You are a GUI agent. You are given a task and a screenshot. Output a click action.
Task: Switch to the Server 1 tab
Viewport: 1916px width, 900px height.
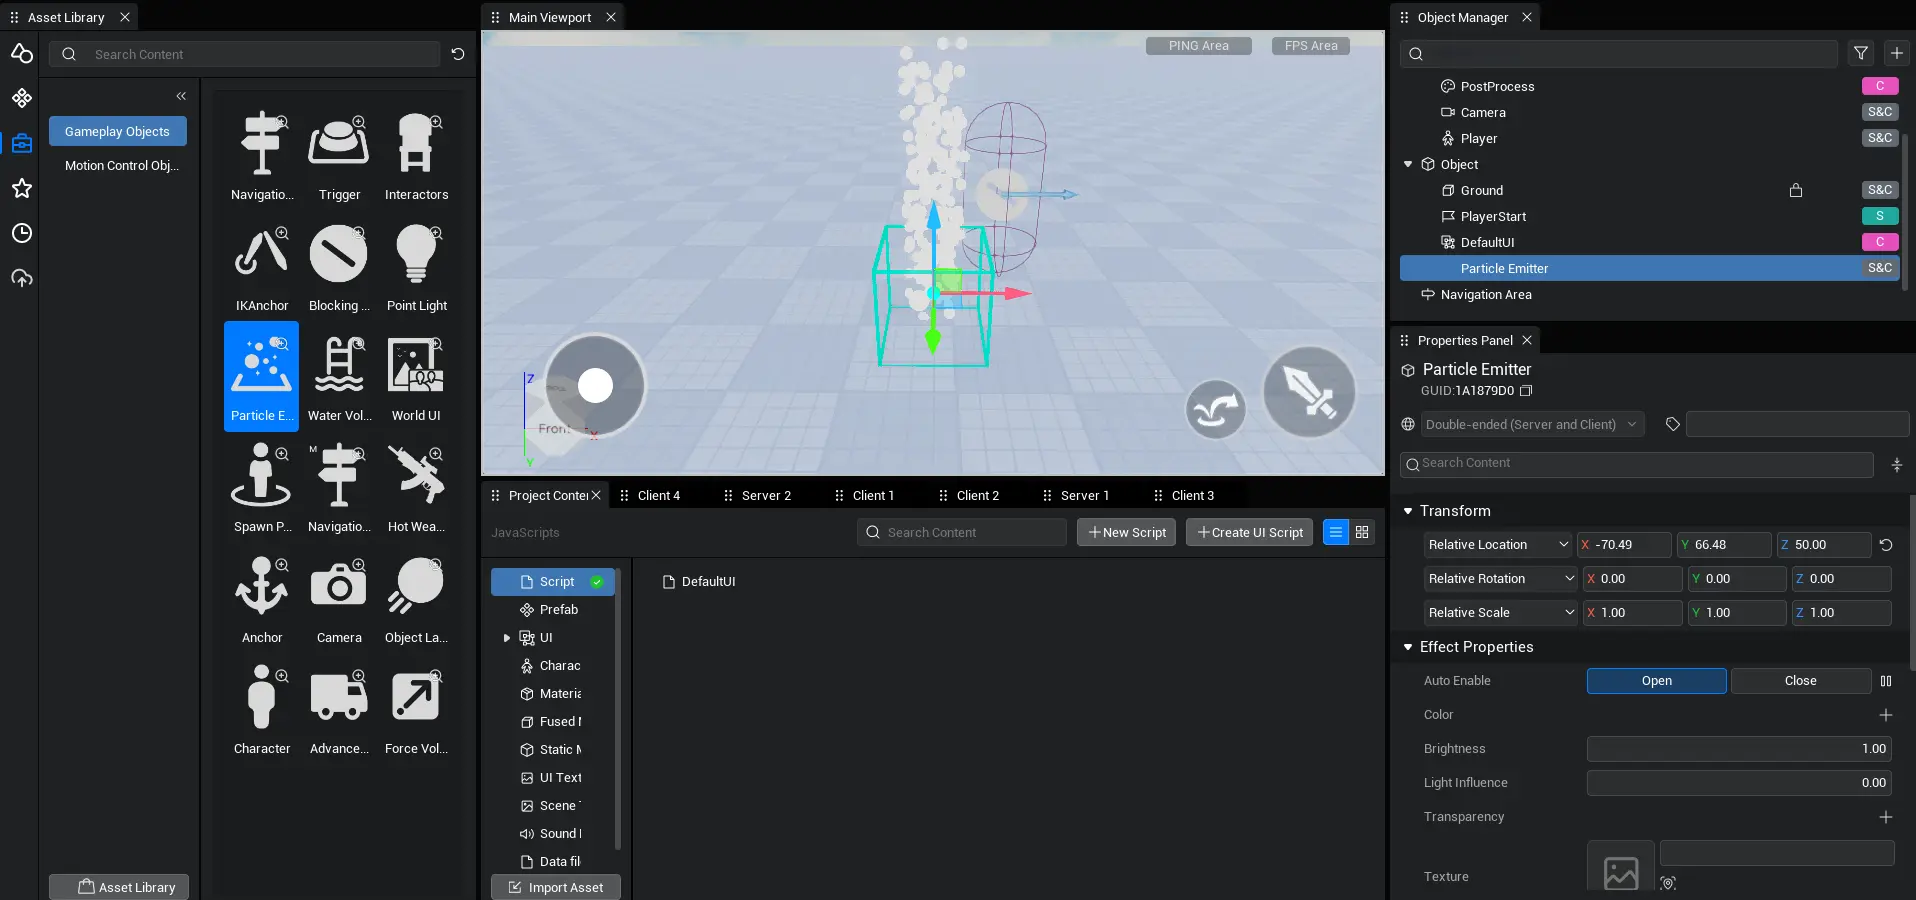coord(1084,496)
